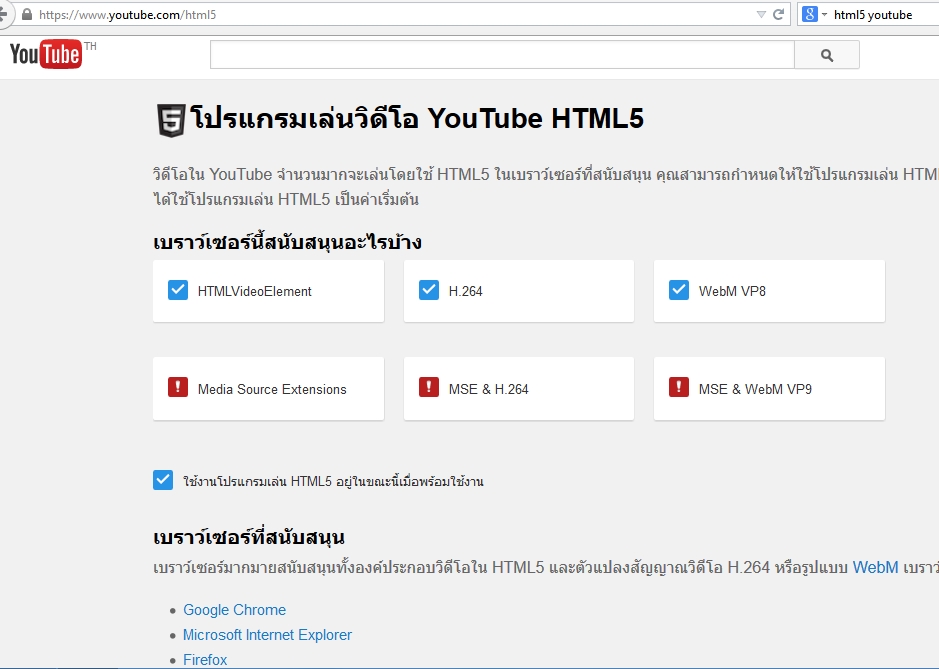Click the HTMLVideoElement checkmark icon

point(178,290)
